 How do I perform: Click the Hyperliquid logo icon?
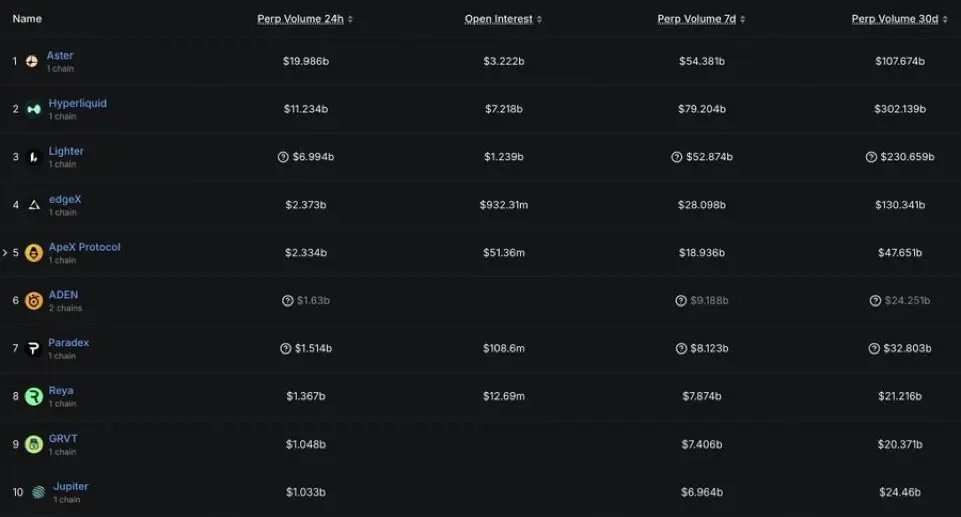pos(34,109)
